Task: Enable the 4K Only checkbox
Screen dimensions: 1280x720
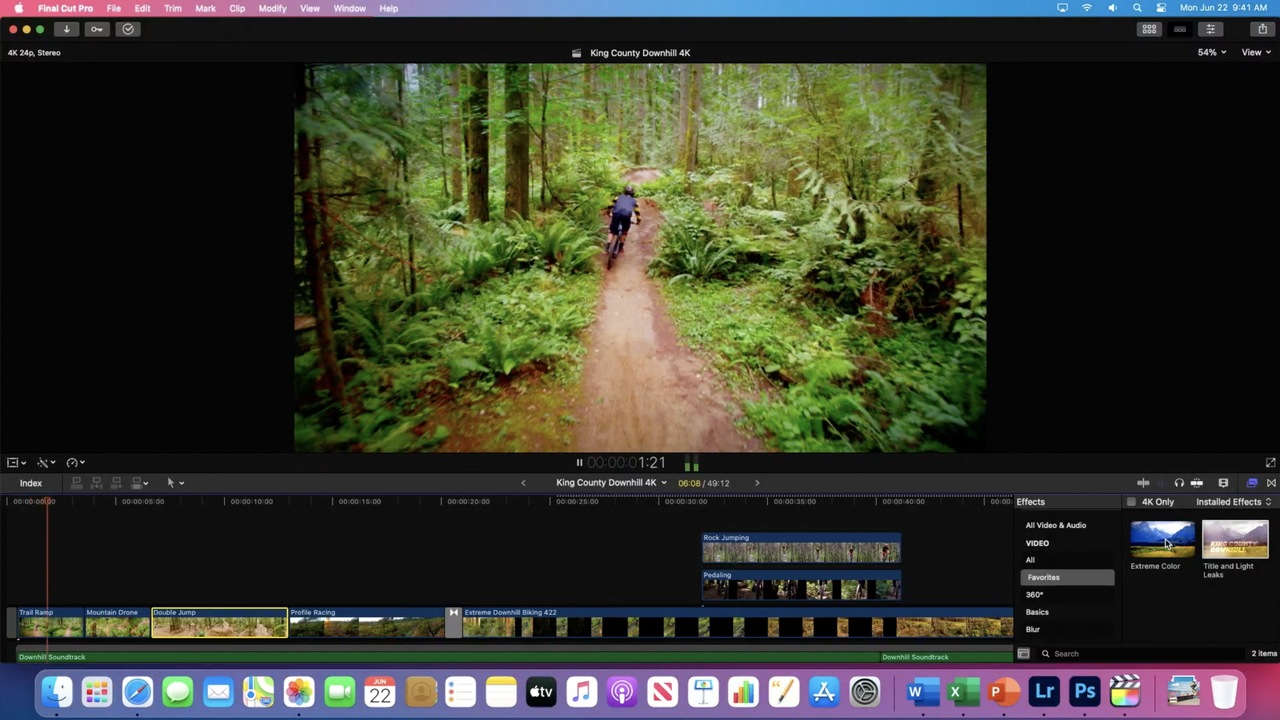Action: (x=1131, y=502)
